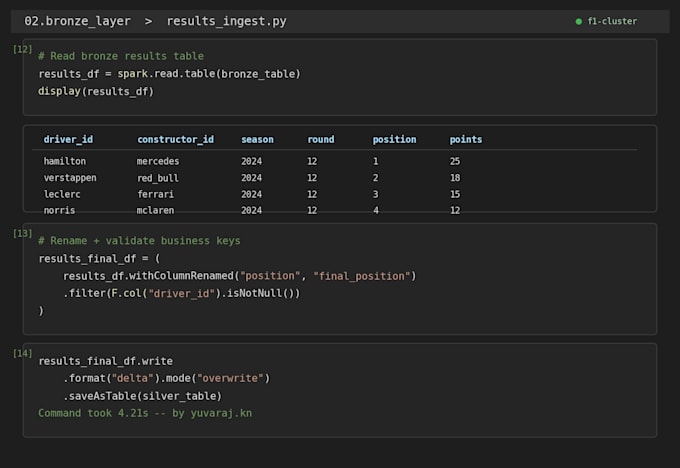680x468 pixels.
Task: Select the points value 15
Action: (x=455, y=194)
